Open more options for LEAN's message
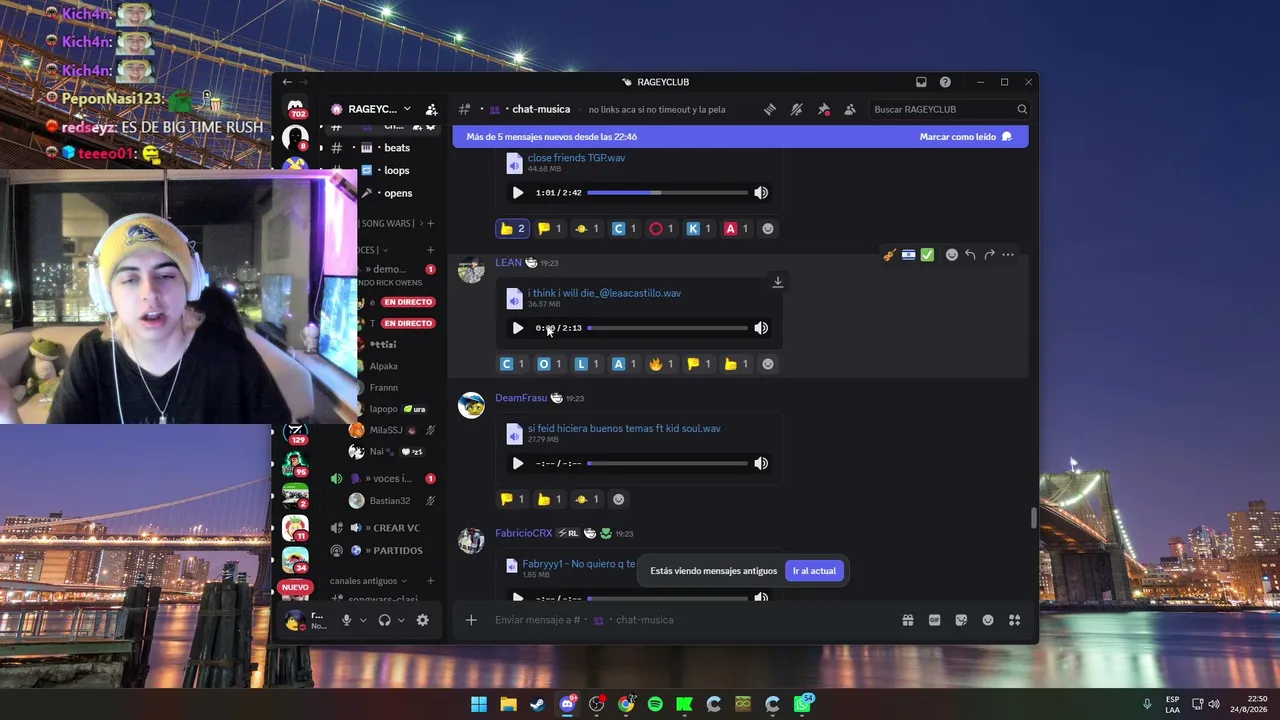This screenshot has height=720, width=1280. 1008,255
